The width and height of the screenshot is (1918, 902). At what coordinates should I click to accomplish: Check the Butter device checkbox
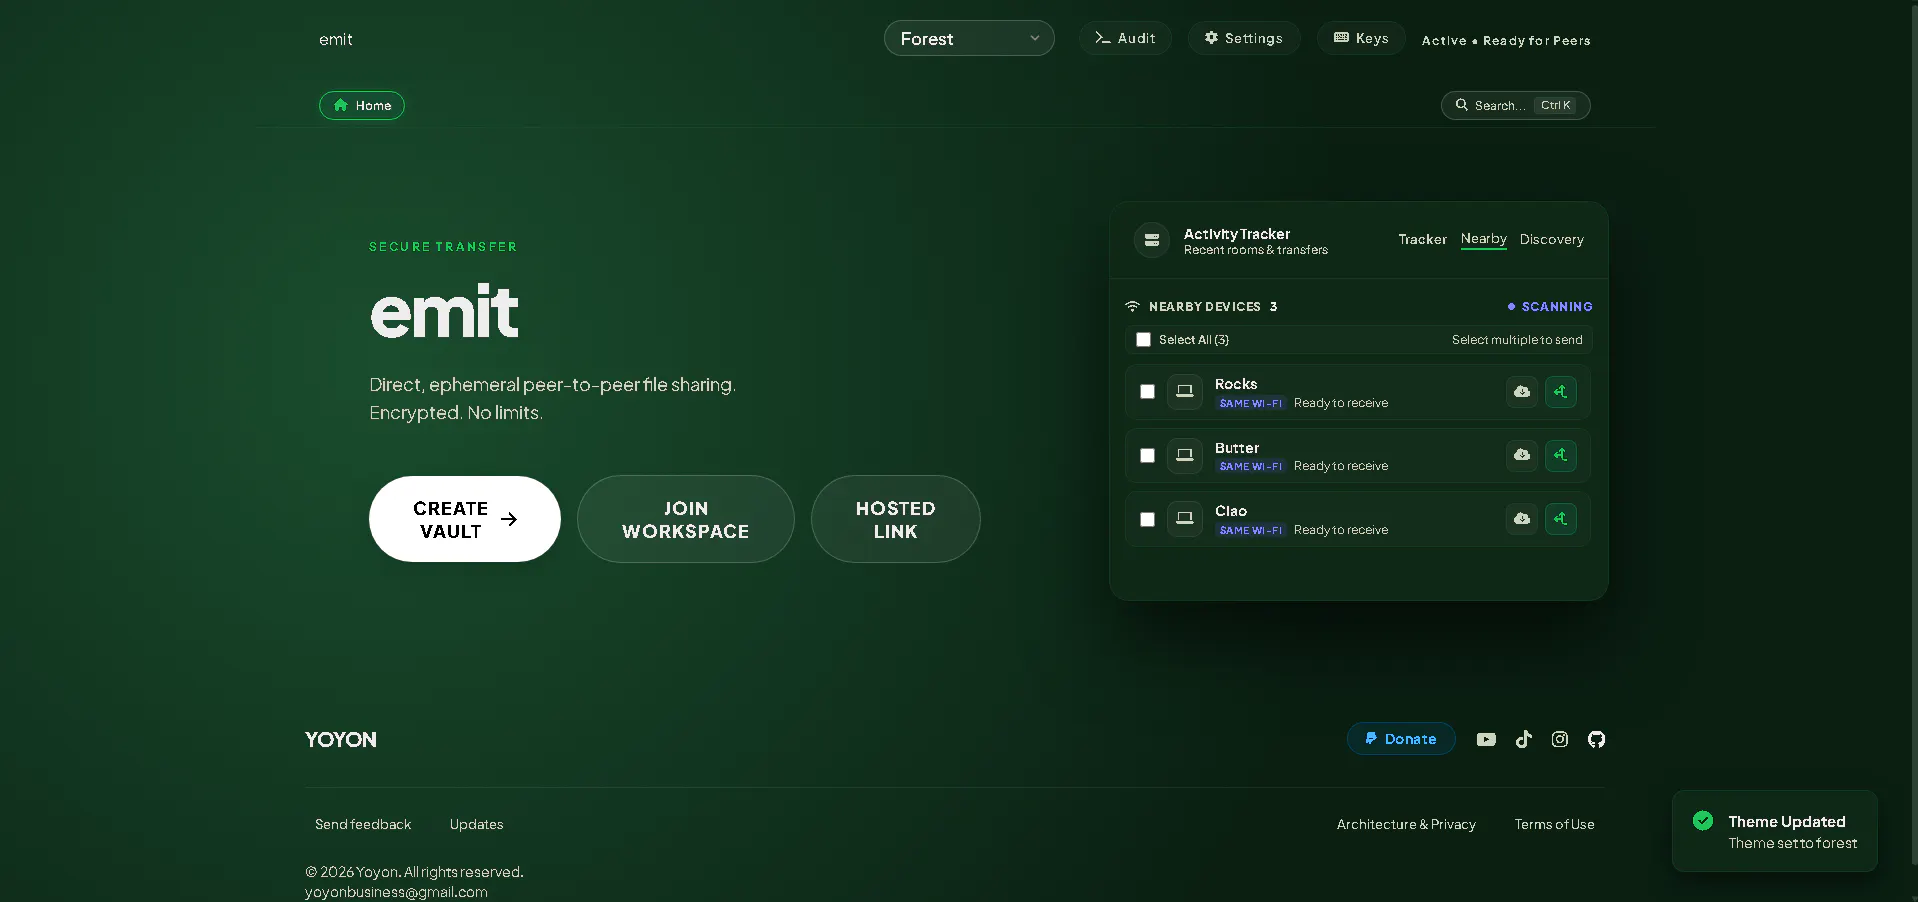coord(1147,455)
